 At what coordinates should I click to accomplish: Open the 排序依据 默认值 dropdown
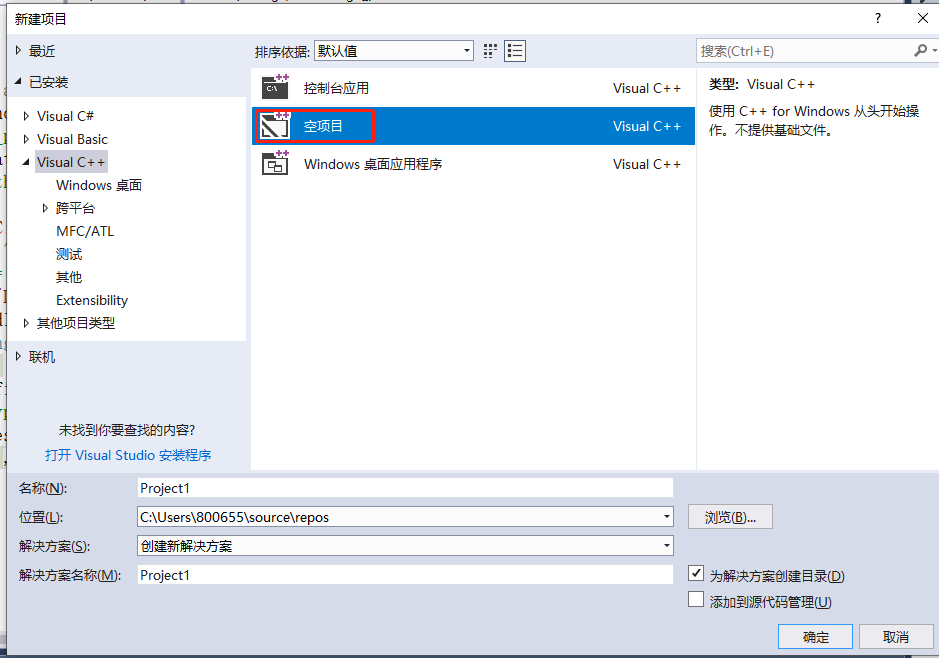[394, 51]
